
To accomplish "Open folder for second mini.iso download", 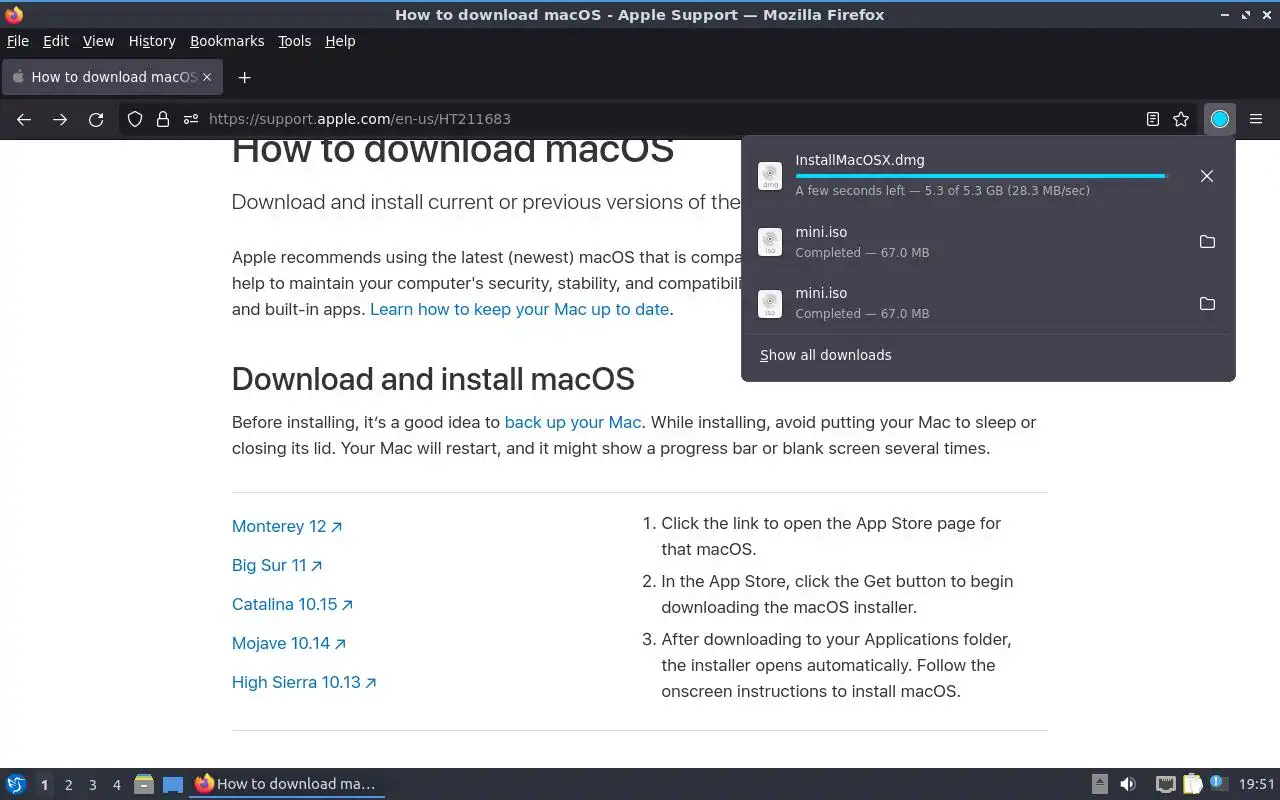I will click(x=1207, y=303).
